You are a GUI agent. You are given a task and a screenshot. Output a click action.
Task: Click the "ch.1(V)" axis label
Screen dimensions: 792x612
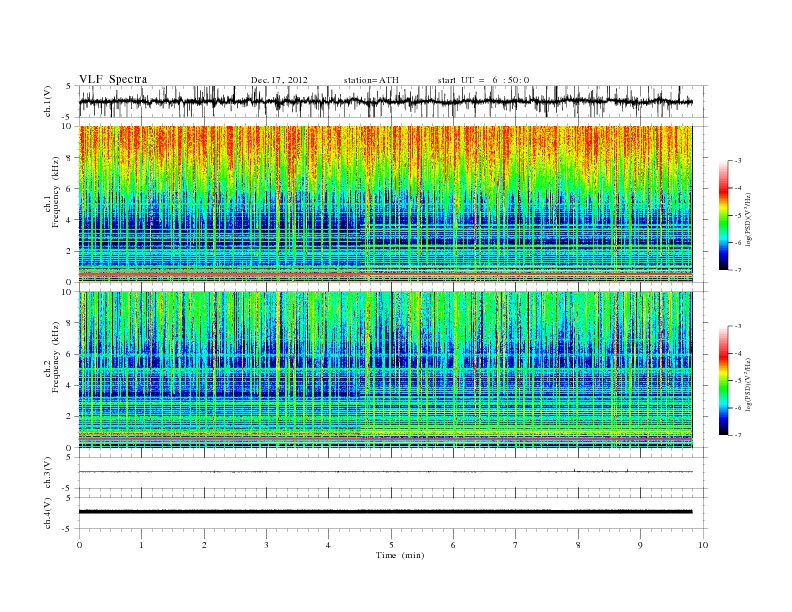[x=48, y=102]
